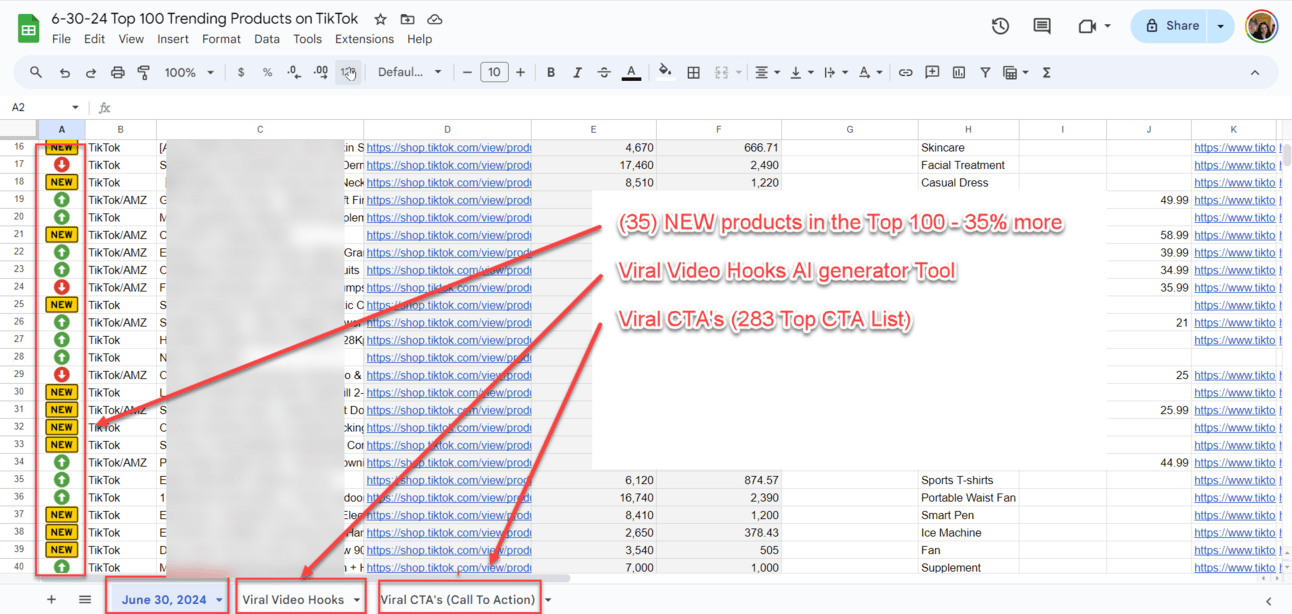Expand the font family dropdown
Screen dimensions: 1292x614
pyautogui.click(x=409, y=73)
